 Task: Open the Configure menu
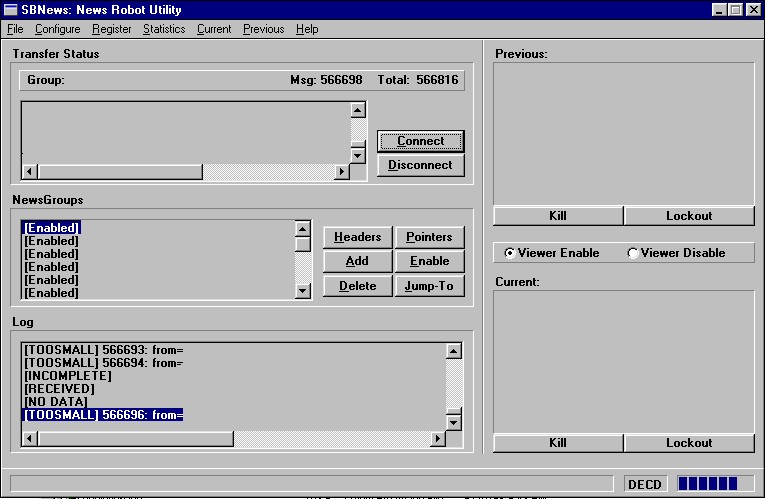tap(57, 29)
